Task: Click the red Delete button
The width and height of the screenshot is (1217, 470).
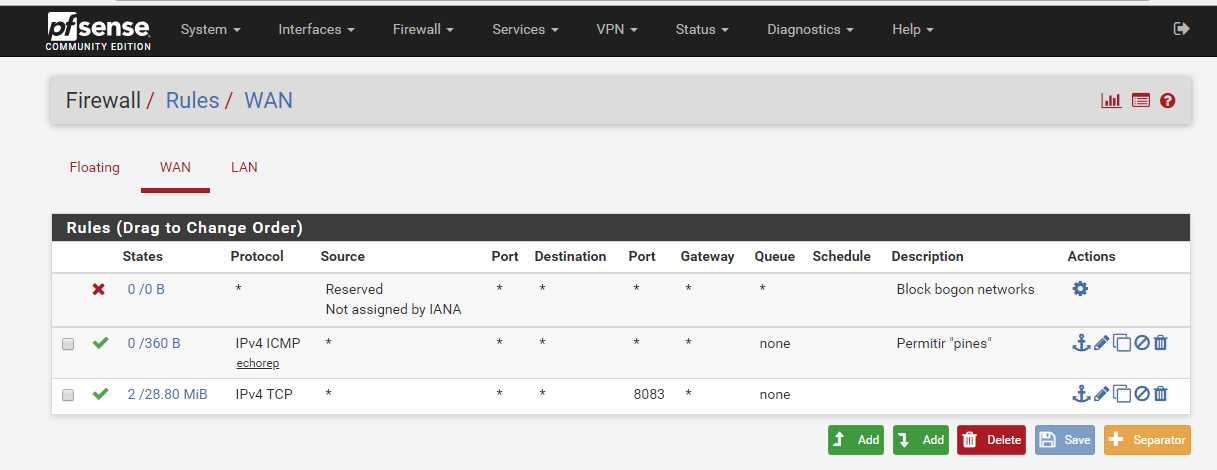Action: (991, 440)
